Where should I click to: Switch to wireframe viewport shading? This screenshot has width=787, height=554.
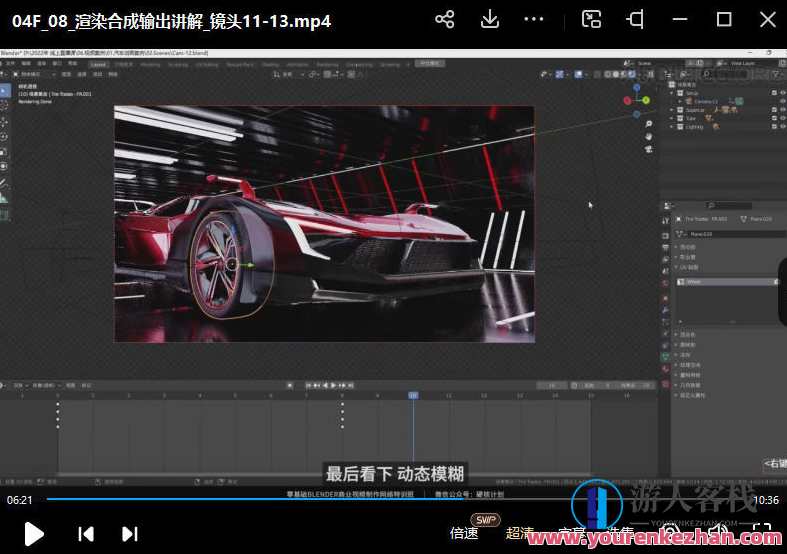coord(608,74)
